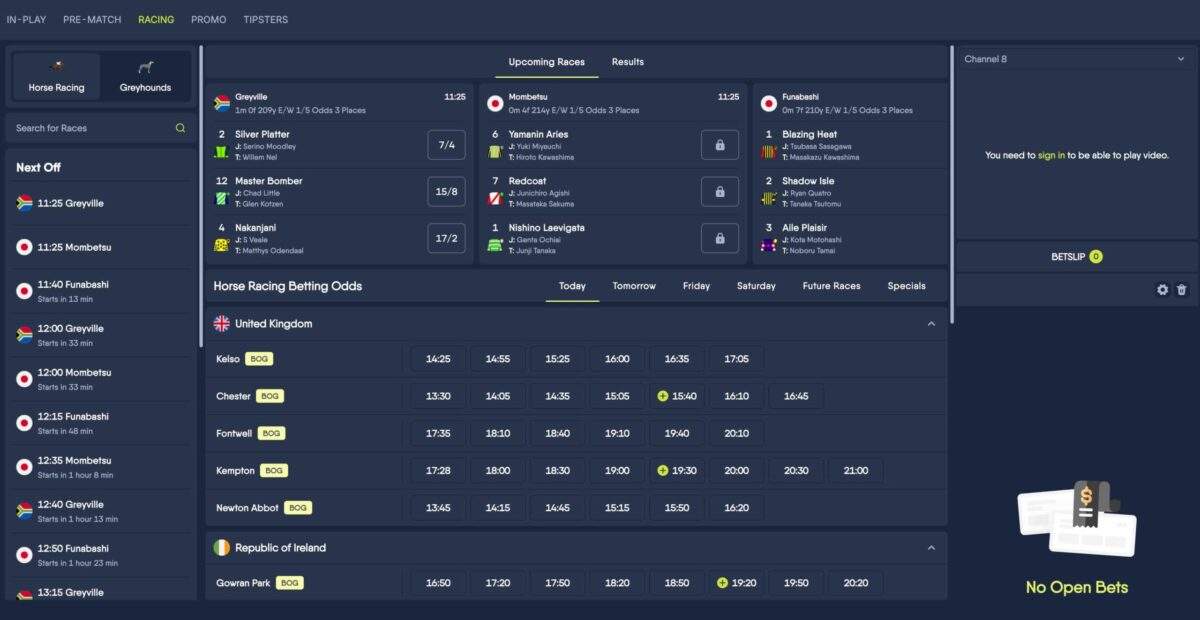Click the locked odds for Redcoat
This screenshot has height=620, width=1200.
pos(720,192)
